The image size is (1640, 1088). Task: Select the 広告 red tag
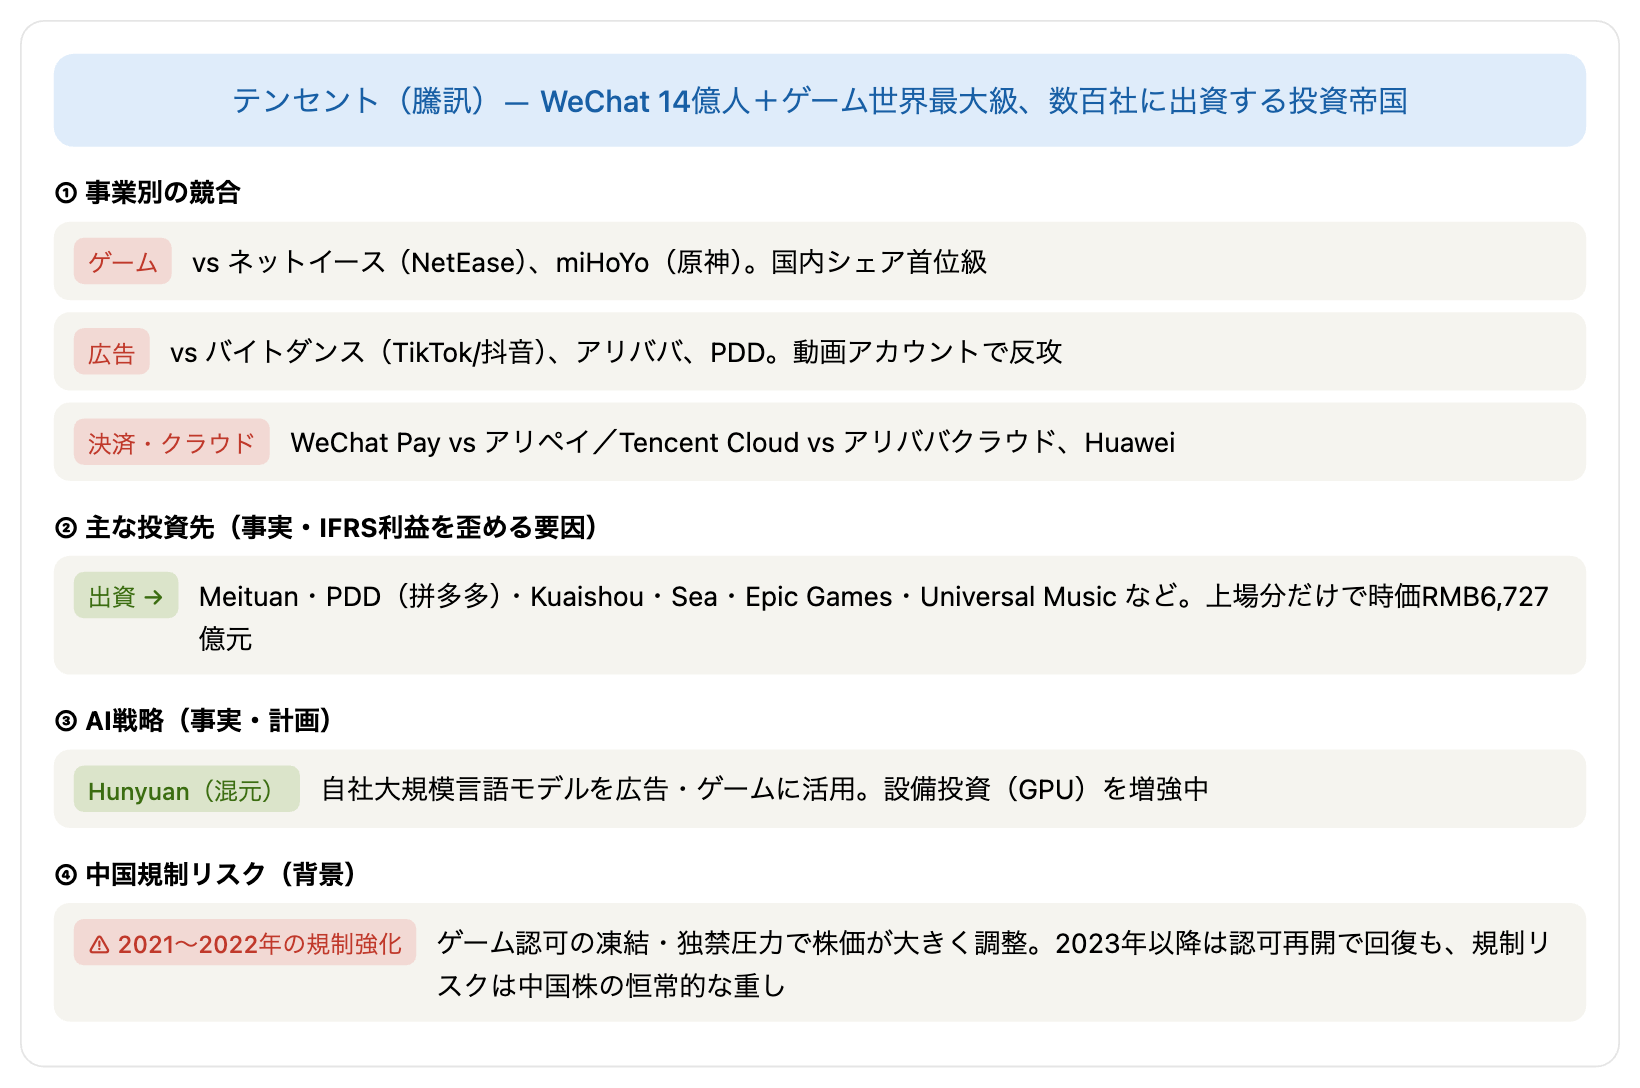(112, 352)
